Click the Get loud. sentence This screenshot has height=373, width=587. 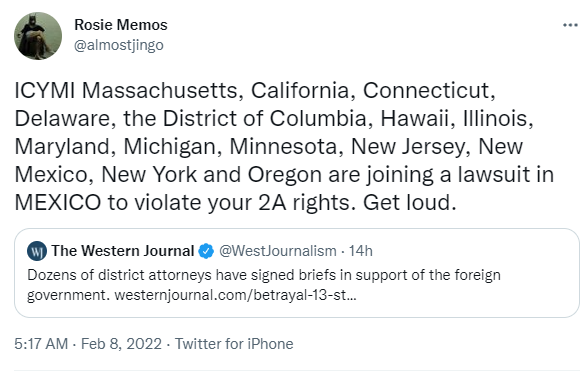410,202
